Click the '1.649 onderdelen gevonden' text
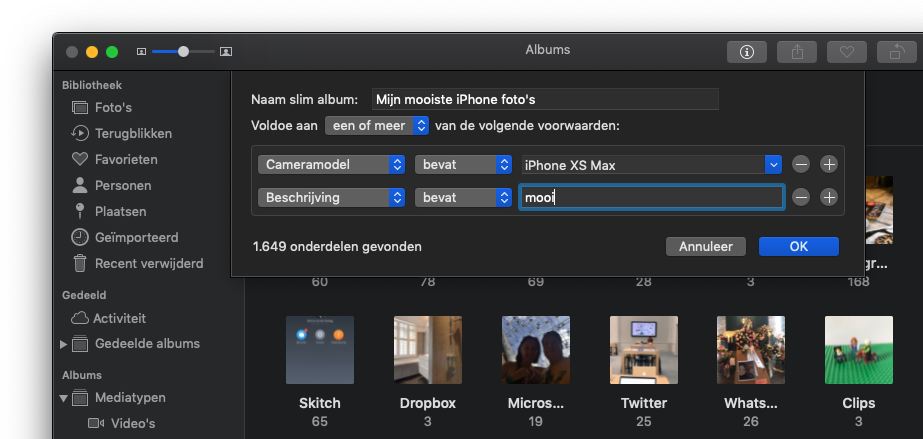 click(337, 247)
